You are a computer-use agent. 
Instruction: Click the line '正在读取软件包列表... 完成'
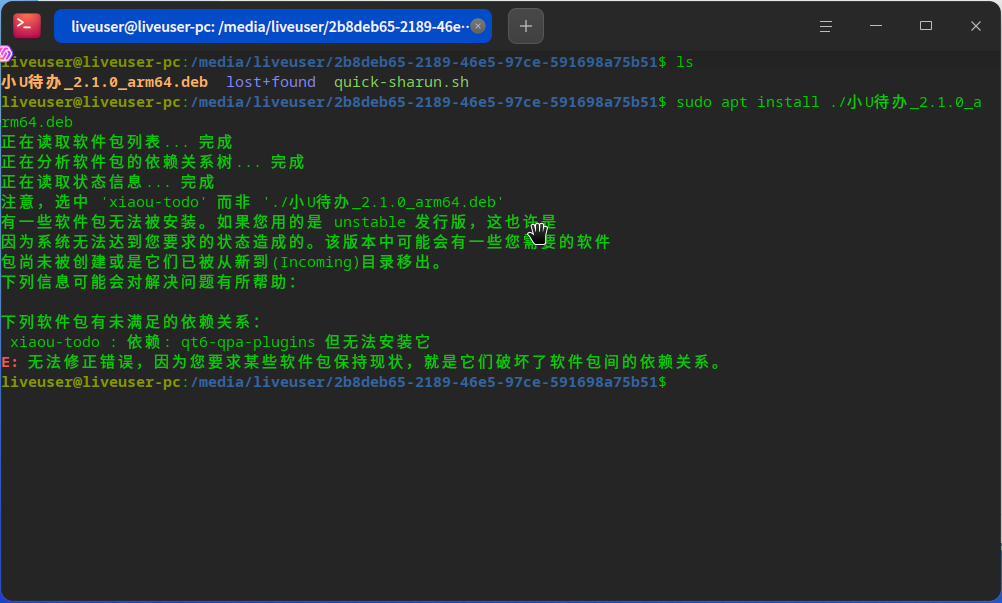pos(117,142)
